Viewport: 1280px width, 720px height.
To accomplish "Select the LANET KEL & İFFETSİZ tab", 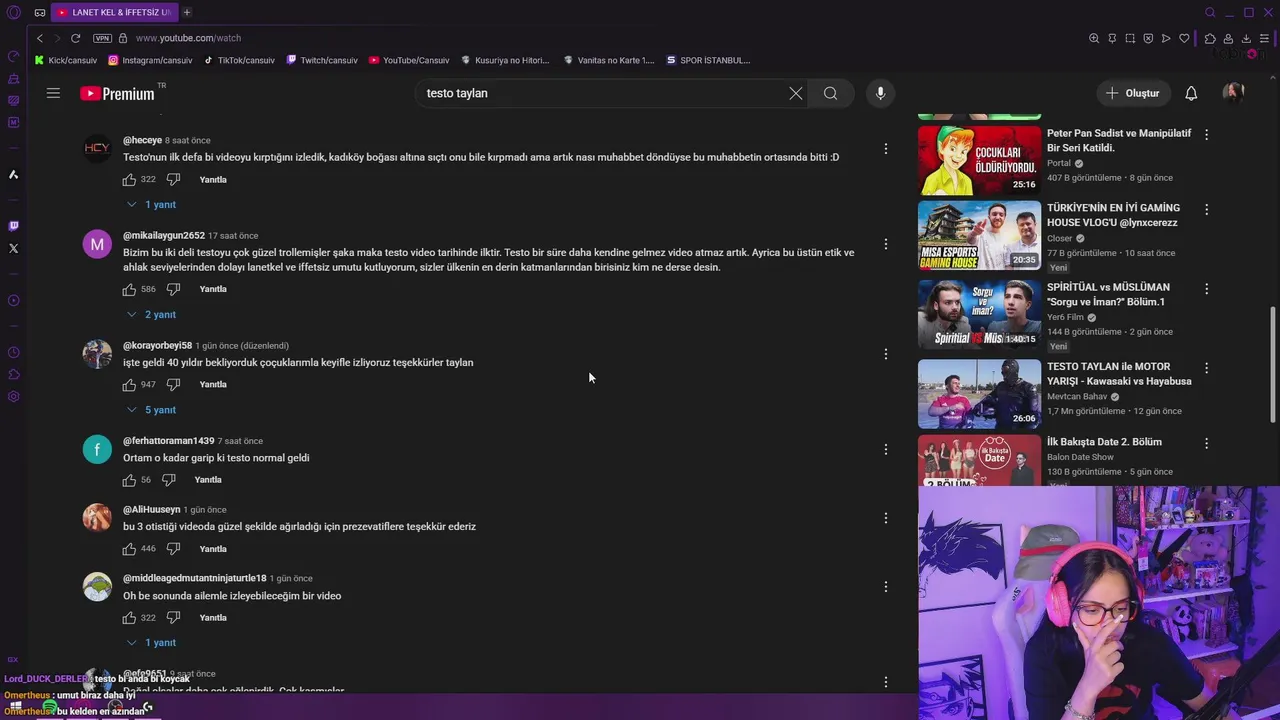I will (113, 12).
